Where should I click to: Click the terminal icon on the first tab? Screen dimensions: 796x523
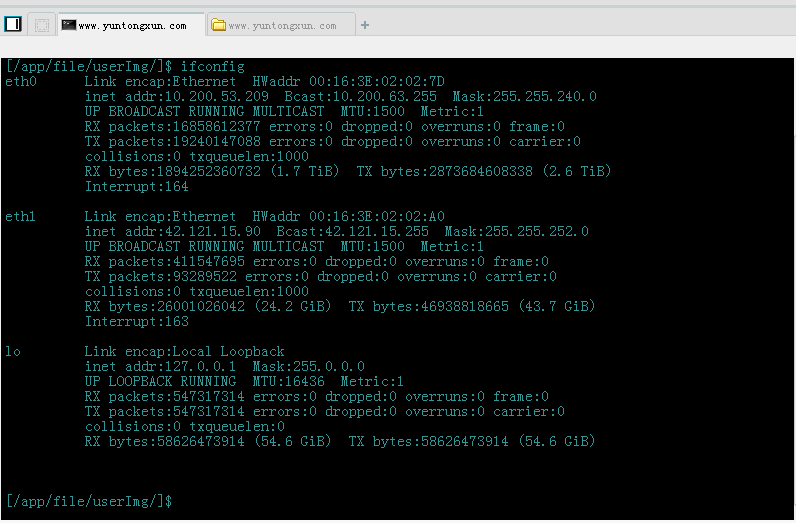pyautogui.click(x=69, y=25)
